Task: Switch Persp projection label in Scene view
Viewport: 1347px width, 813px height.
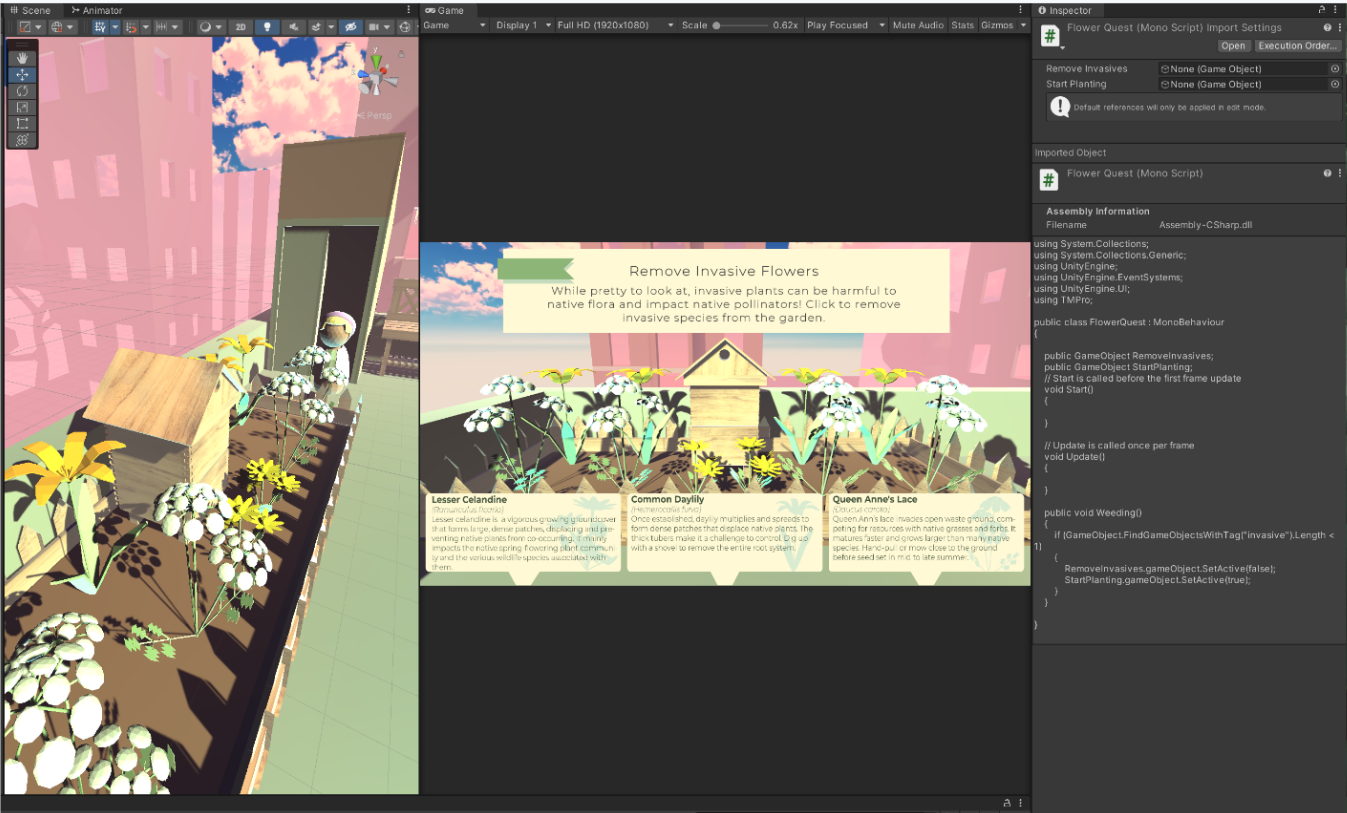Action: point(377,115)
